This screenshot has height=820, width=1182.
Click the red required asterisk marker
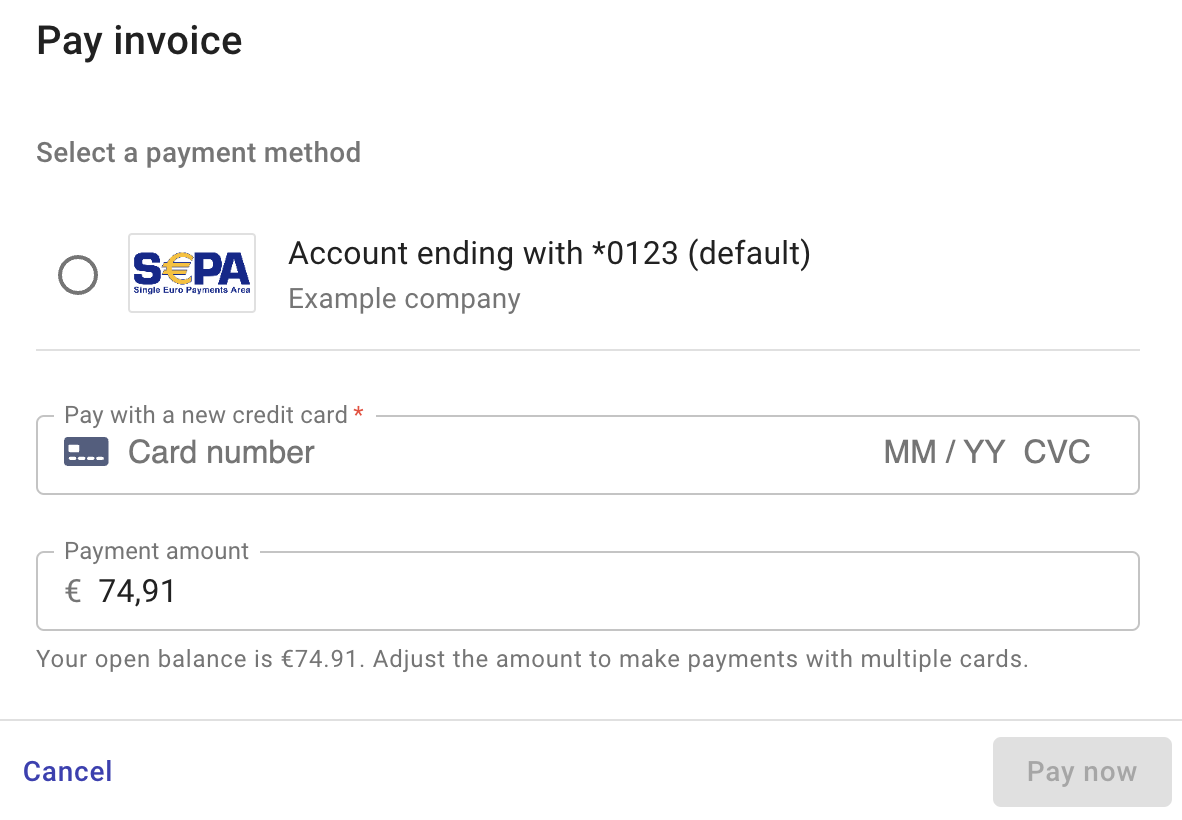point(359,412)
